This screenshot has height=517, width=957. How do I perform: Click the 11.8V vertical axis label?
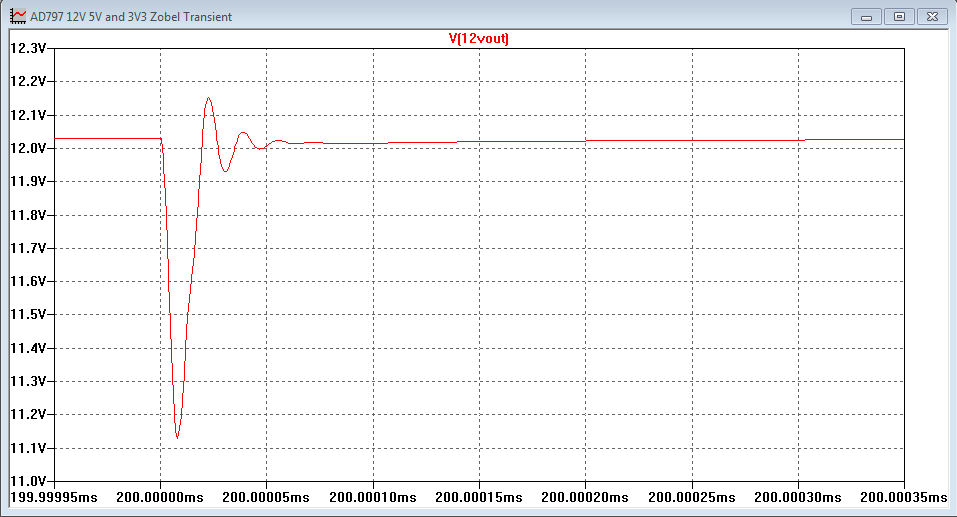28,215
